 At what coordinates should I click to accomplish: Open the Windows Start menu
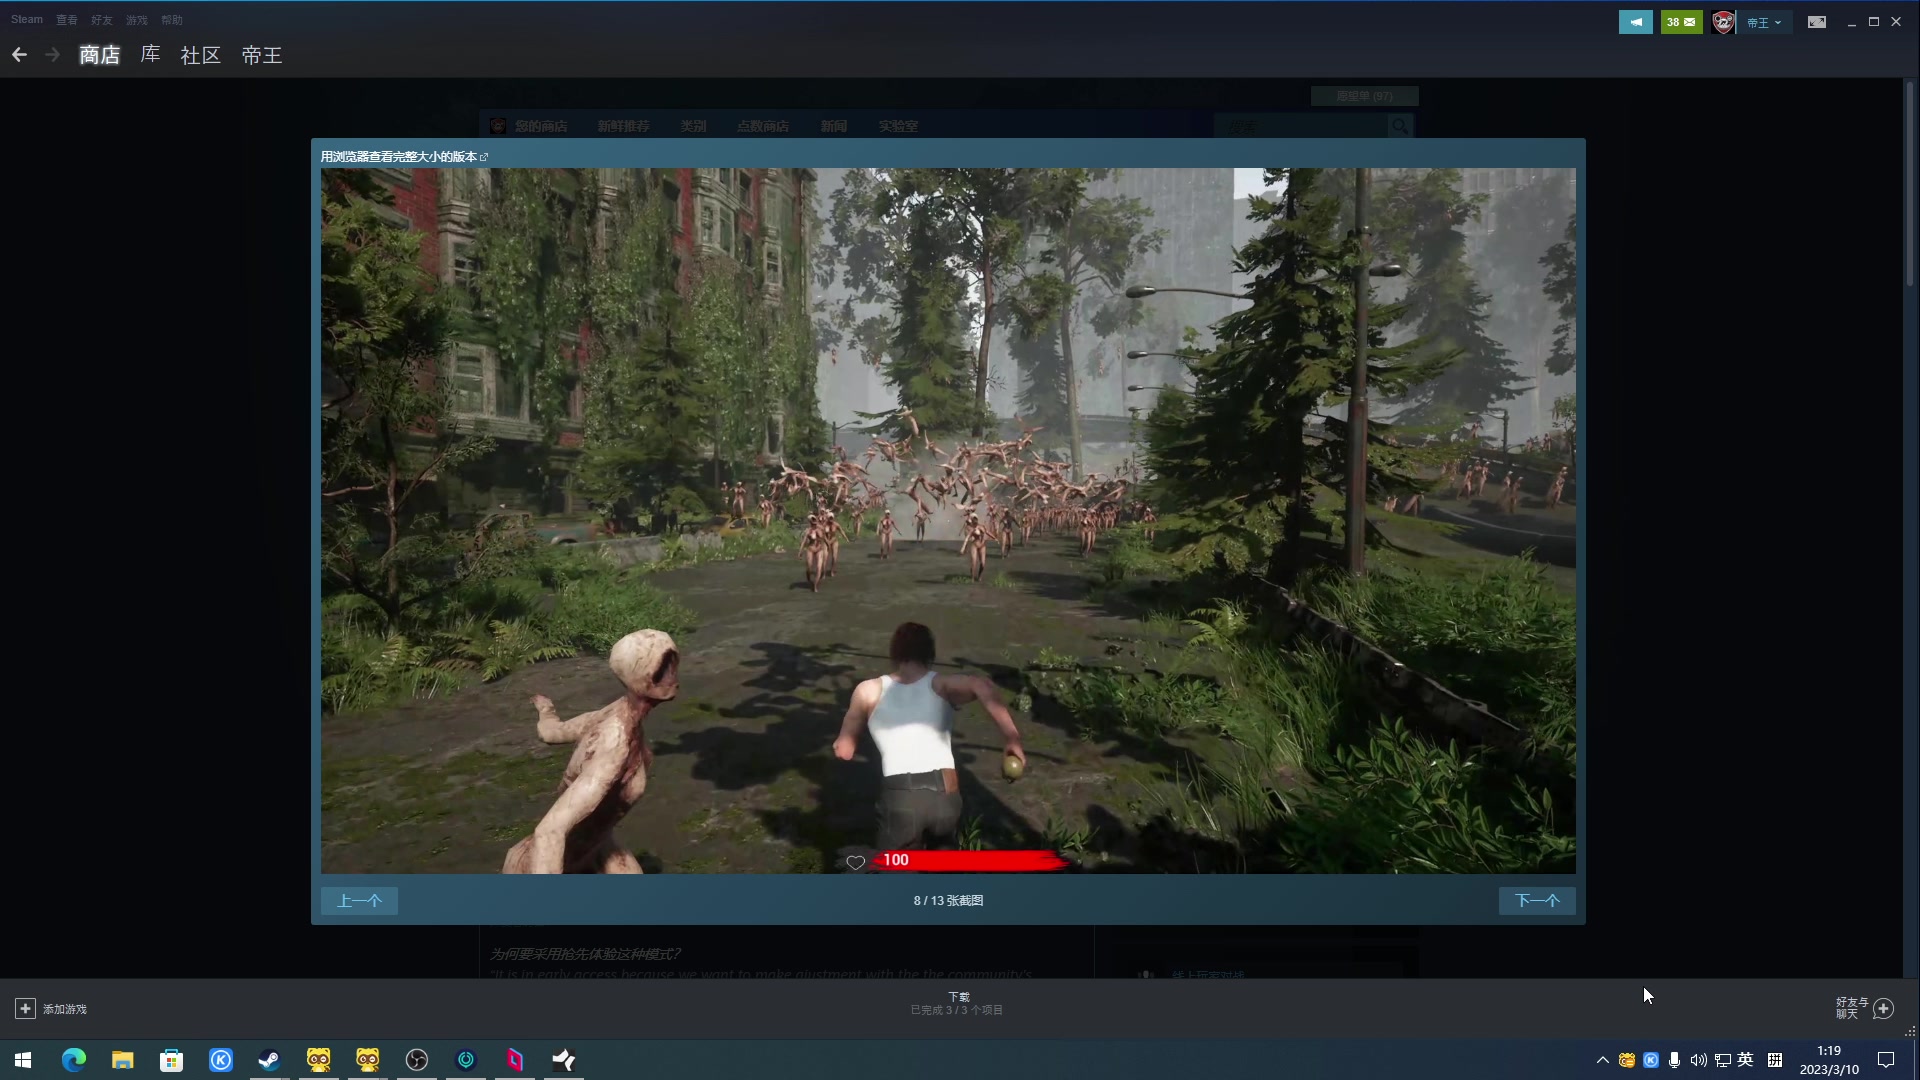23,1060
